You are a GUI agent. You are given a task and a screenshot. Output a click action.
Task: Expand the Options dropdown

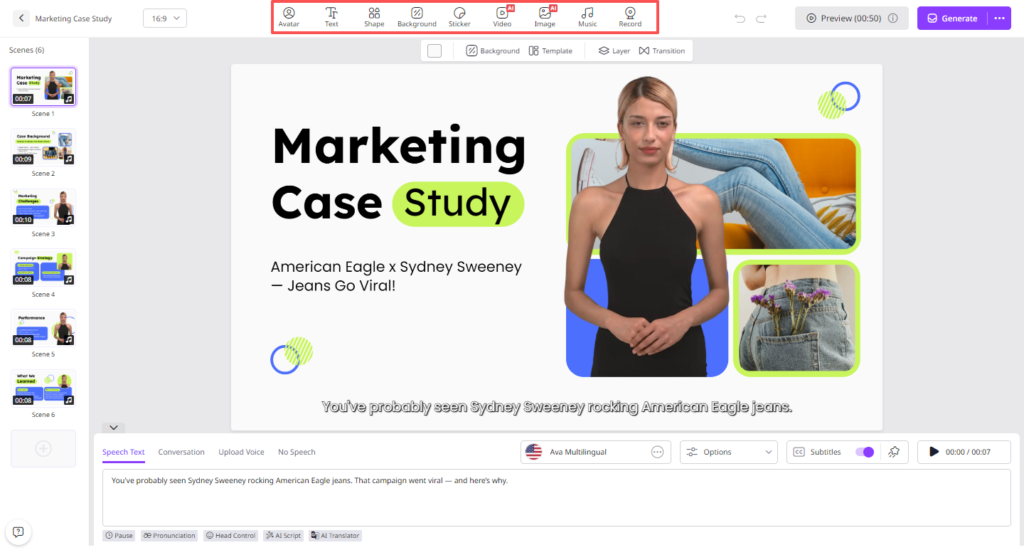(x=728, y=452)
